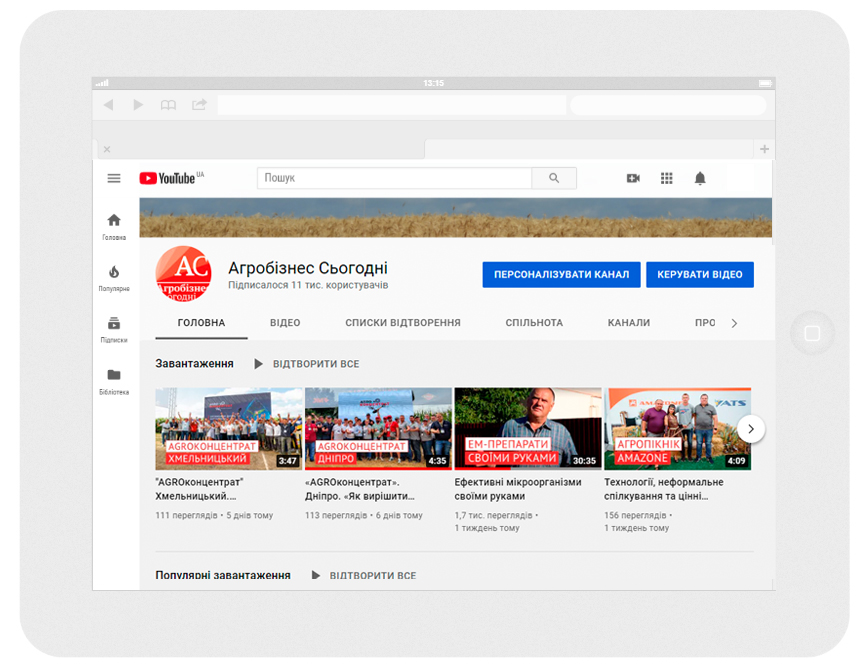
Task: Open the hamburger guide menu
Action: [114, 178]
